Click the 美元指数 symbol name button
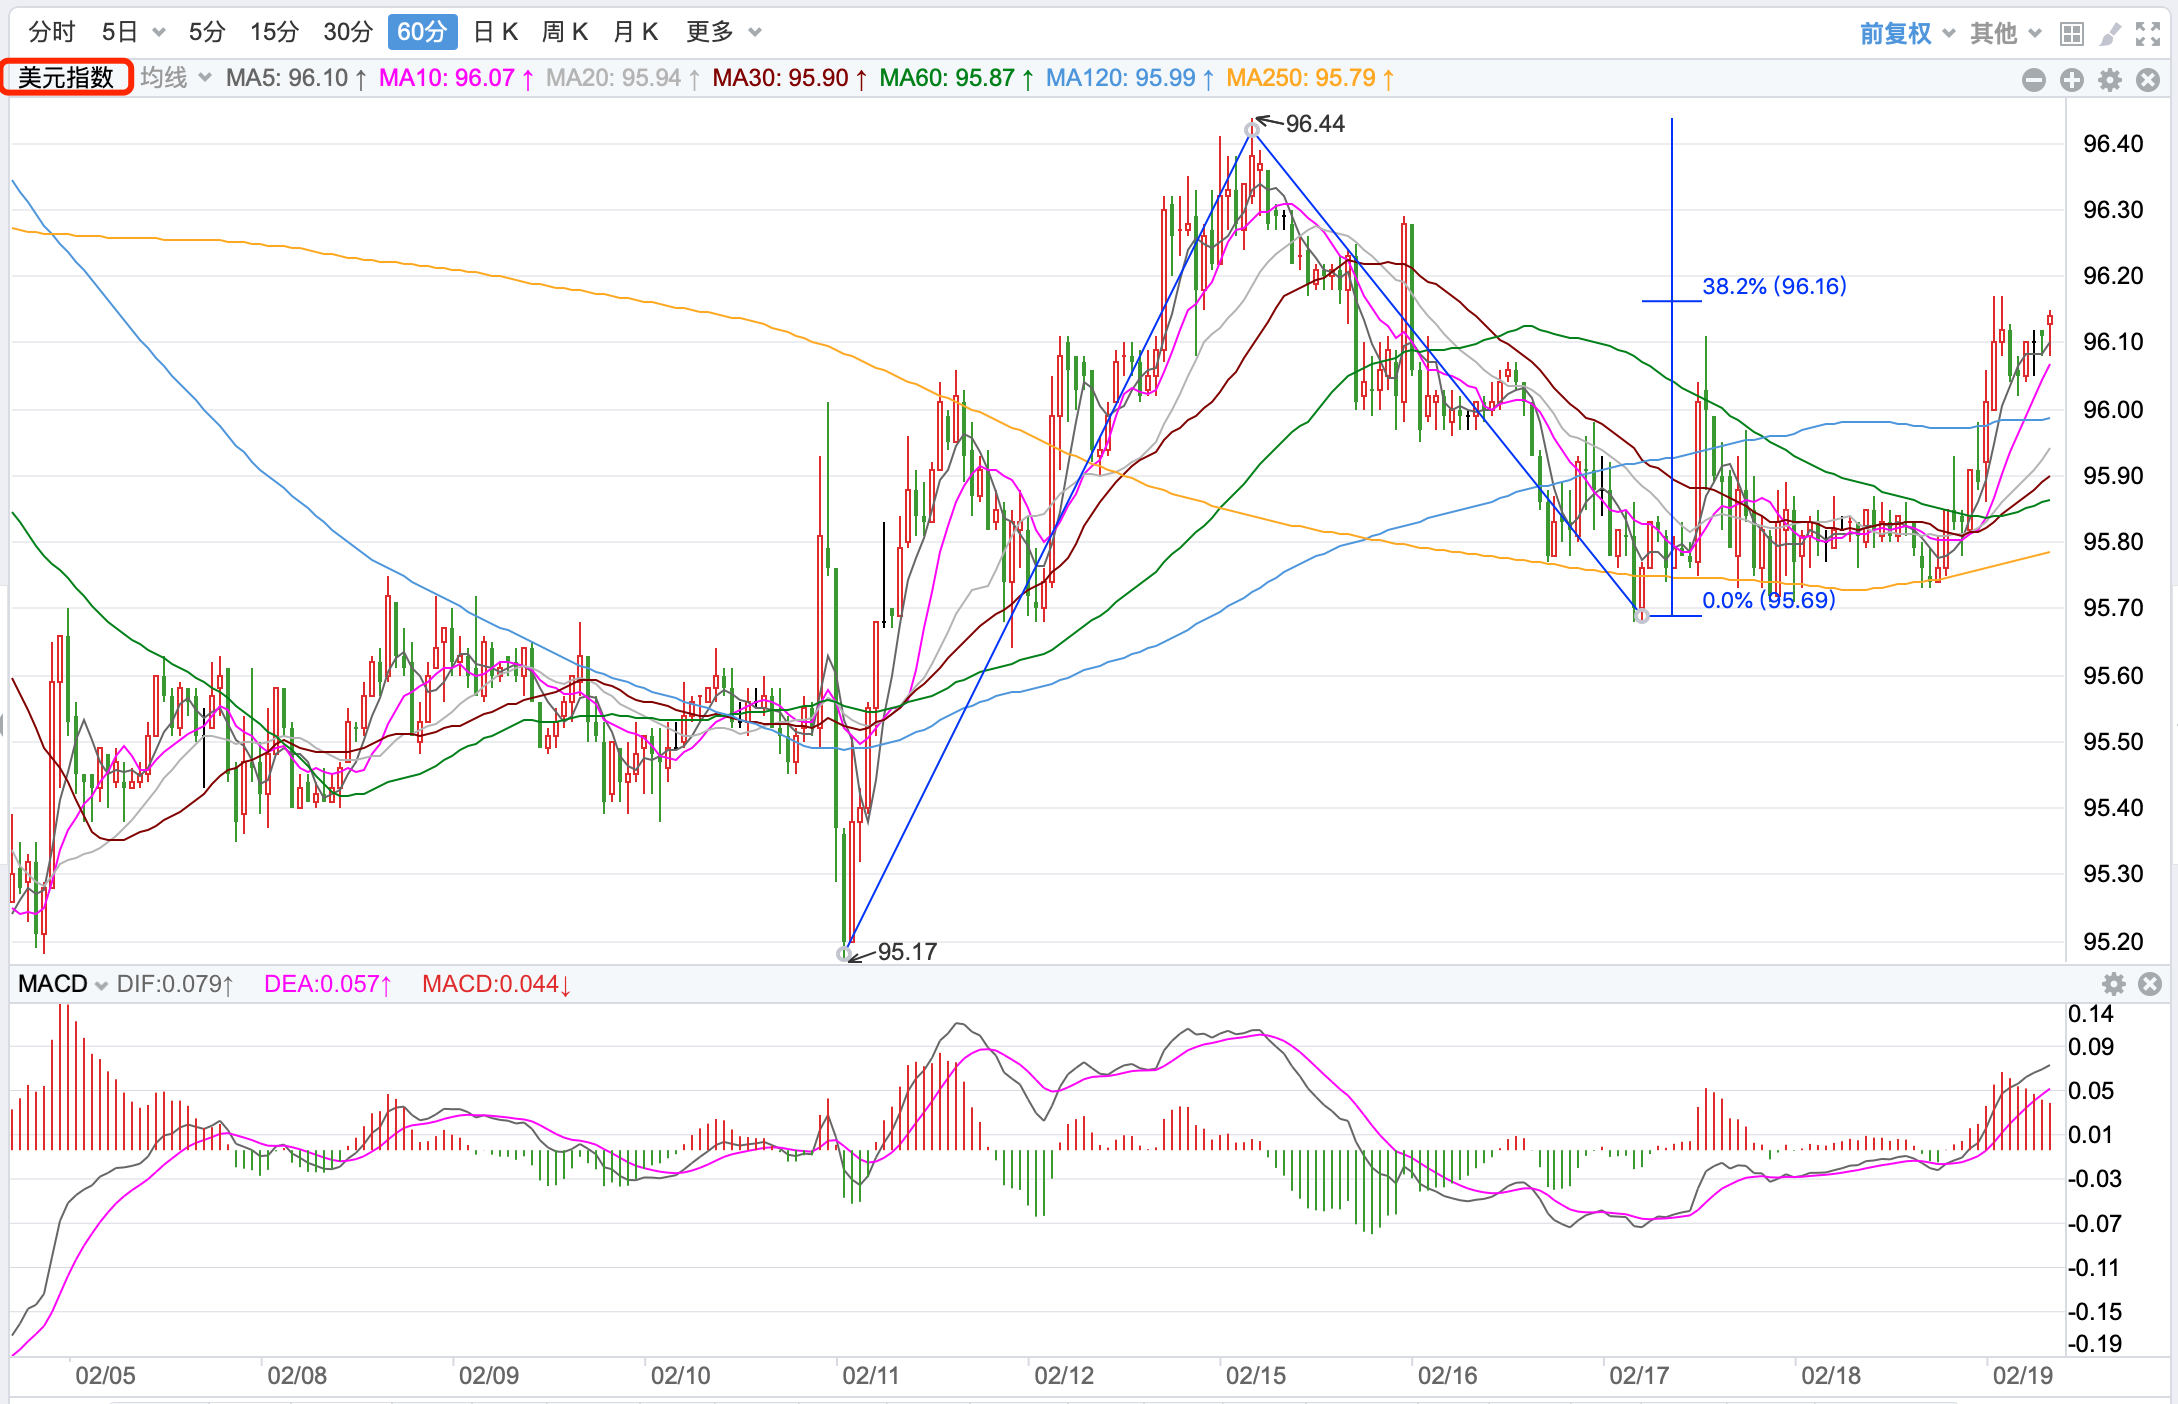 tap(66, 77)
